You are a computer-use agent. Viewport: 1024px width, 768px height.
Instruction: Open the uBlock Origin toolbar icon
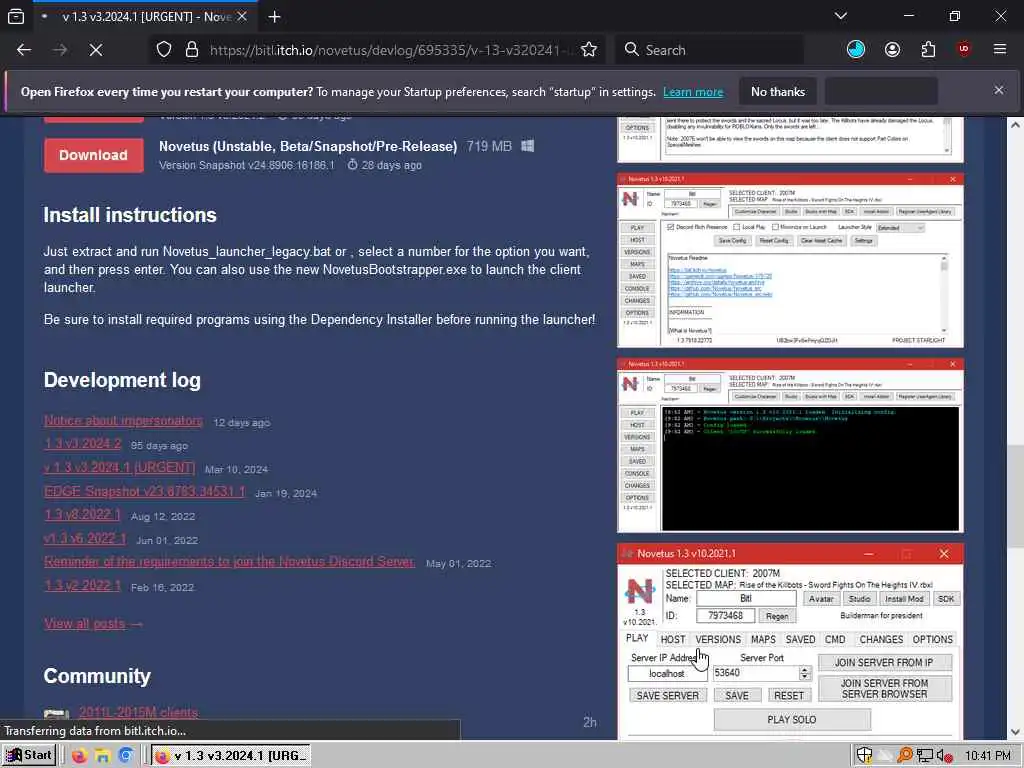click(964, 49)
